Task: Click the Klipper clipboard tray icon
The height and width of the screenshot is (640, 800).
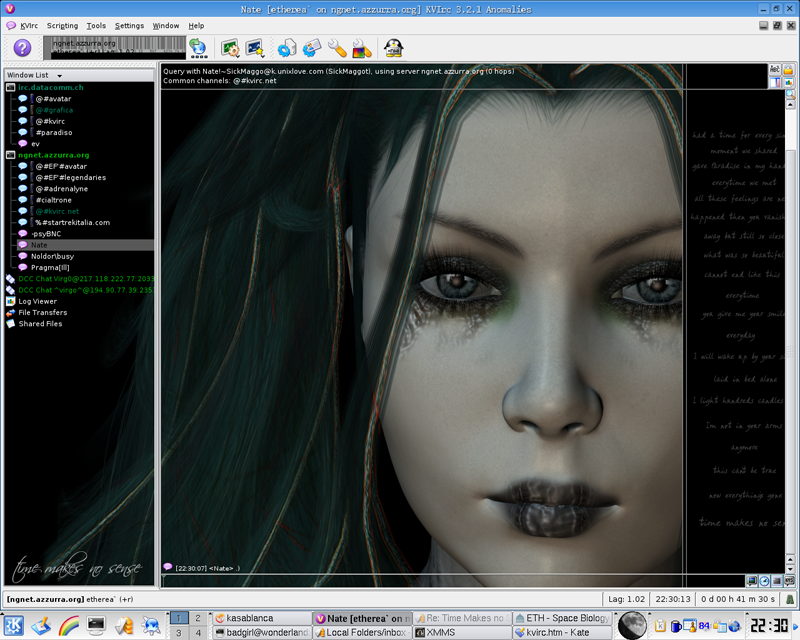Action: click(660, 625)
